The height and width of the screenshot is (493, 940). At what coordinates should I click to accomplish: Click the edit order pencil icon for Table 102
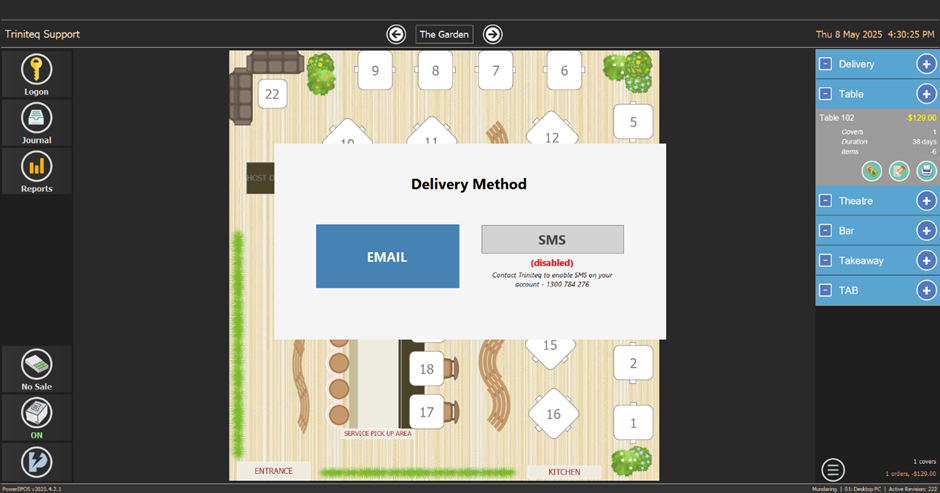pyautogui.click(x=899, y=171)
